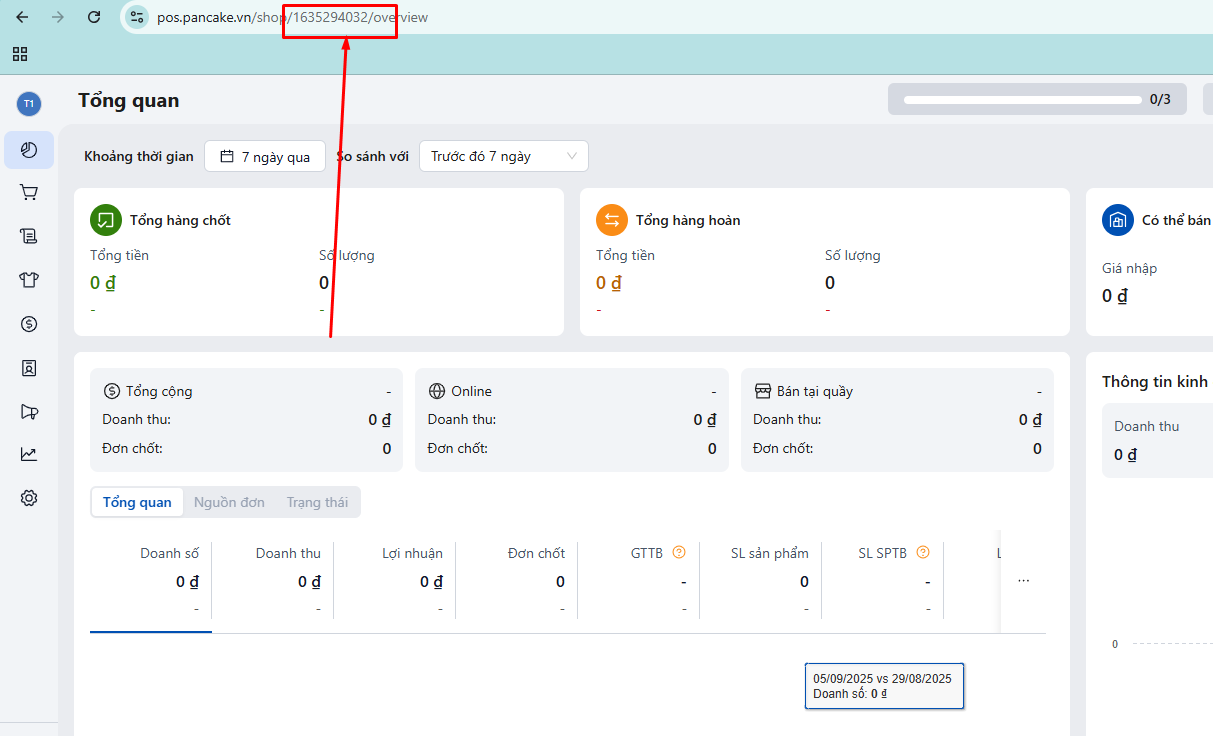
Task: Open the reports line chart sidebar icon
Action: [x=29, y=454]
